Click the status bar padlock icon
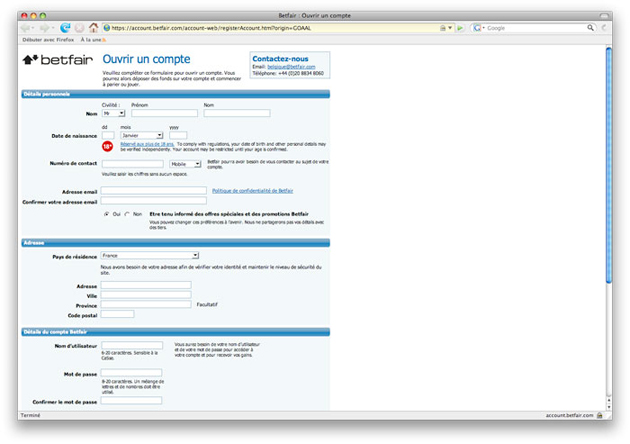Viewport: 630px width, 444px height. tap(599, 415)
